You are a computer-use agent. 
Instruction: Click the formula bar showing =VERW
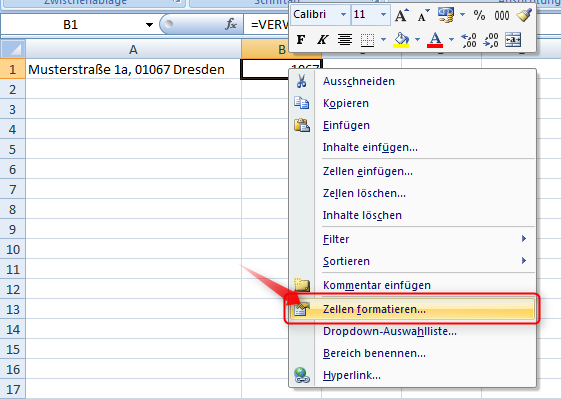pyautogui.click(x=267, y=24)
